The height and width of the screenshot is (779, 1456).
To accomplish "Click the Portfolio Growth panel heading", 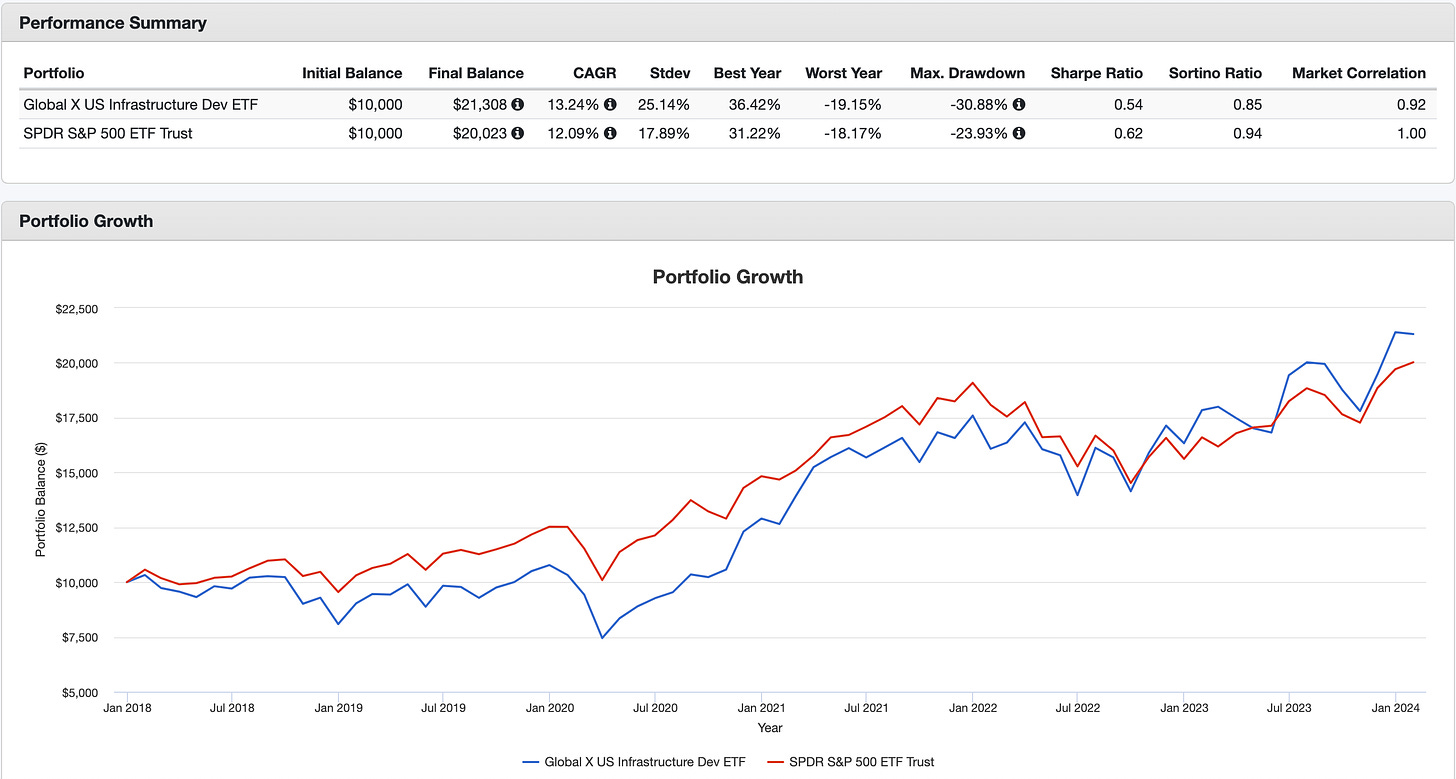I will point(86,221).
